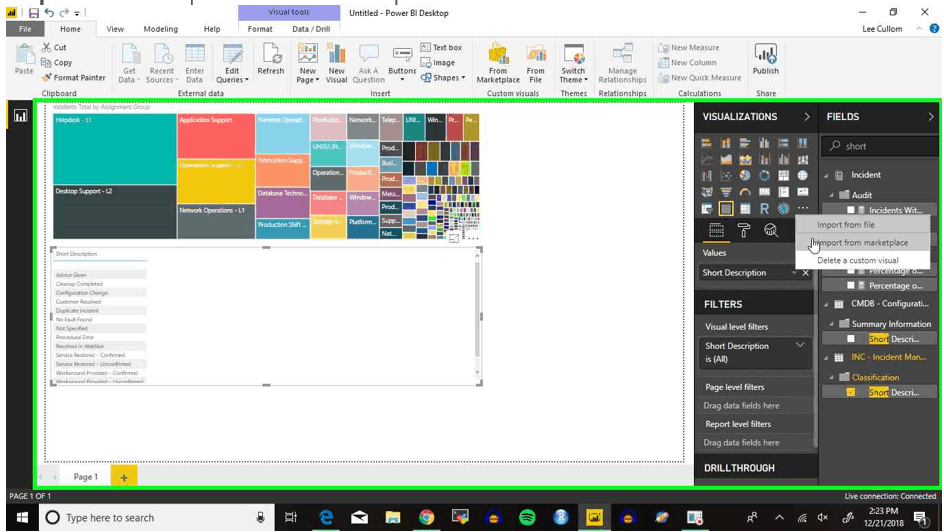
Task: Collapse the INC - Incident Man... table
Action: (826, 357)
